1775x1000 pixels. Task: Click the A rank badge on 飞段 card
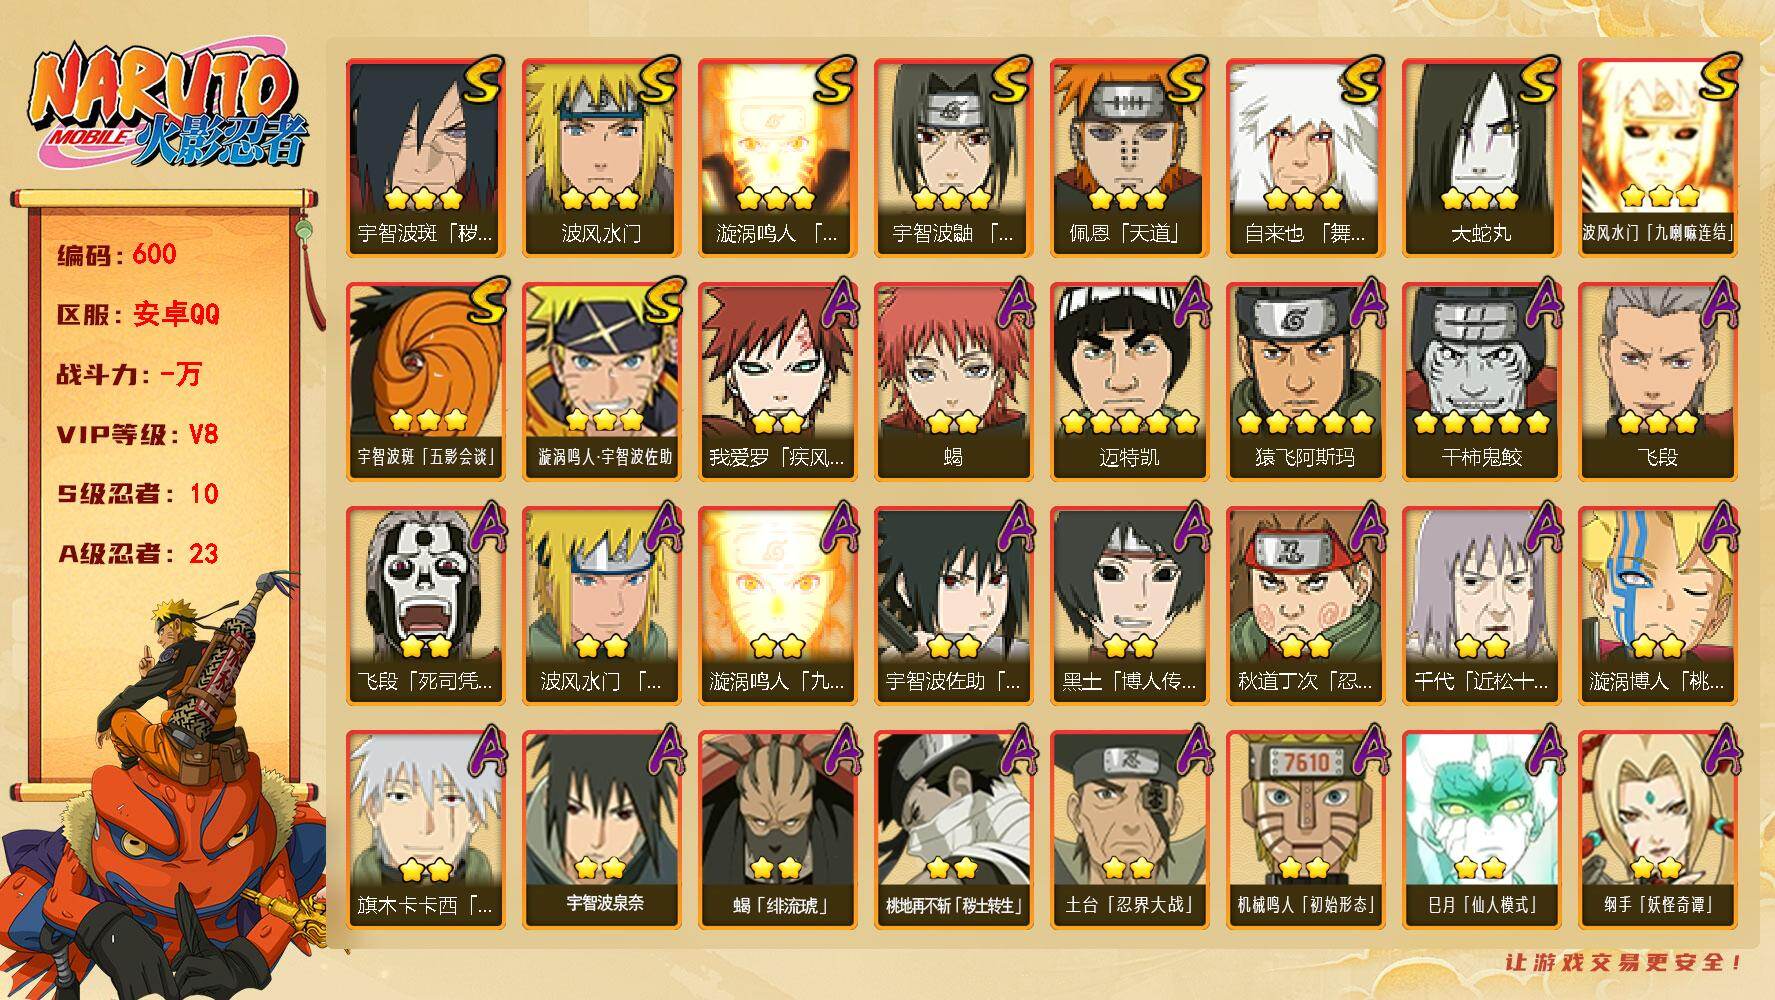coord(1717,300)
